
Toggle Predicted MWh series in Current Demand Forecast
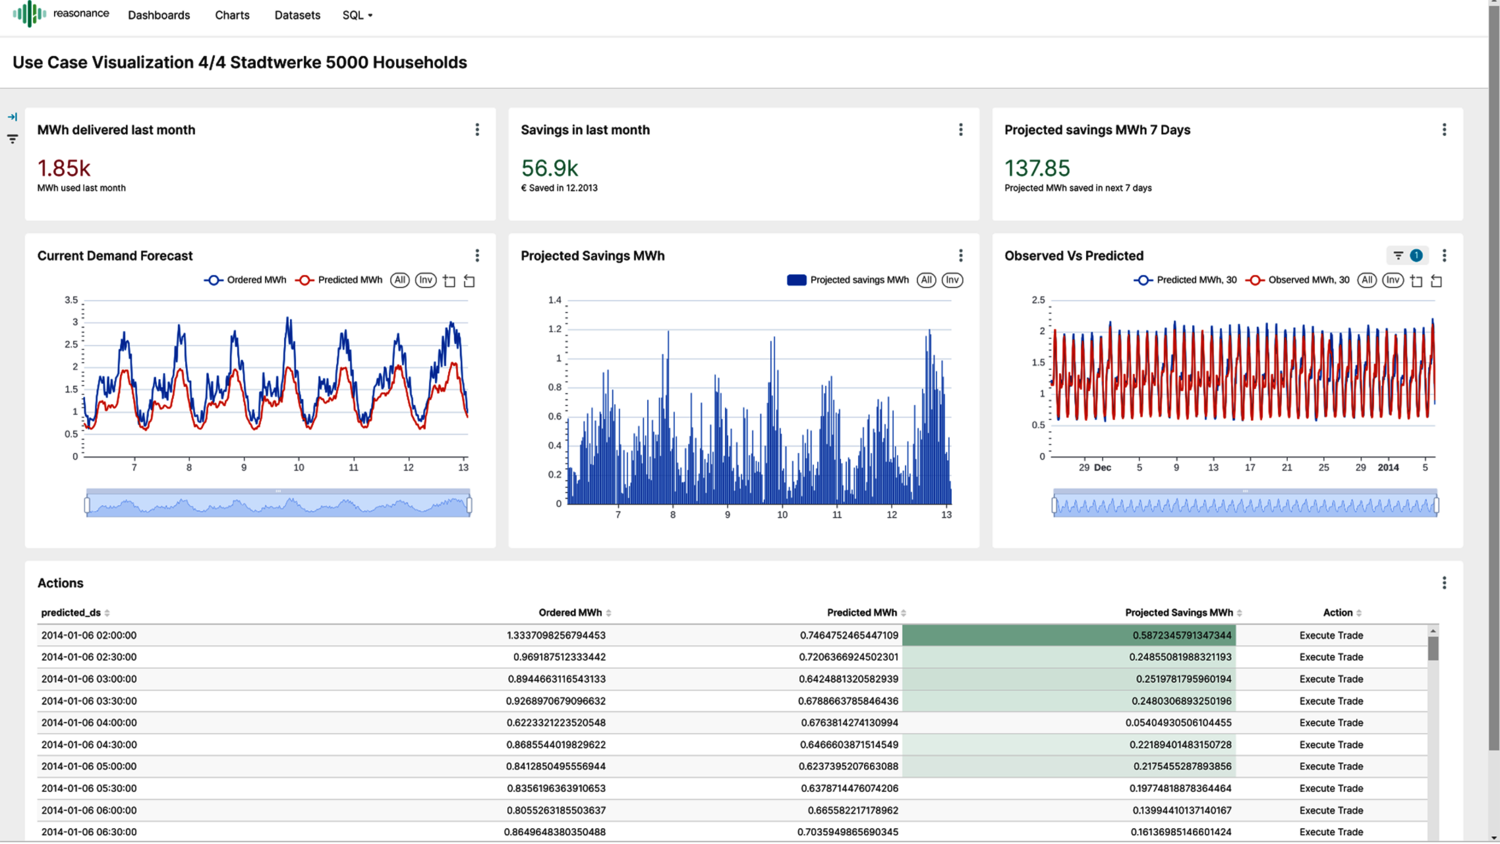coord(339,280)
